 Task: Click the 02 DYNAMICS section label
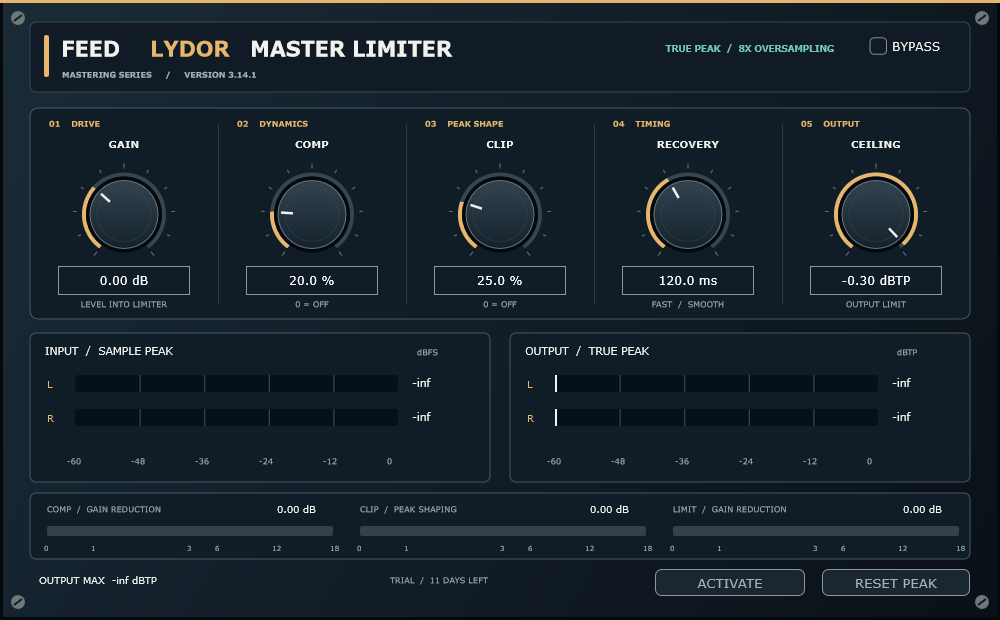[272, 124]
